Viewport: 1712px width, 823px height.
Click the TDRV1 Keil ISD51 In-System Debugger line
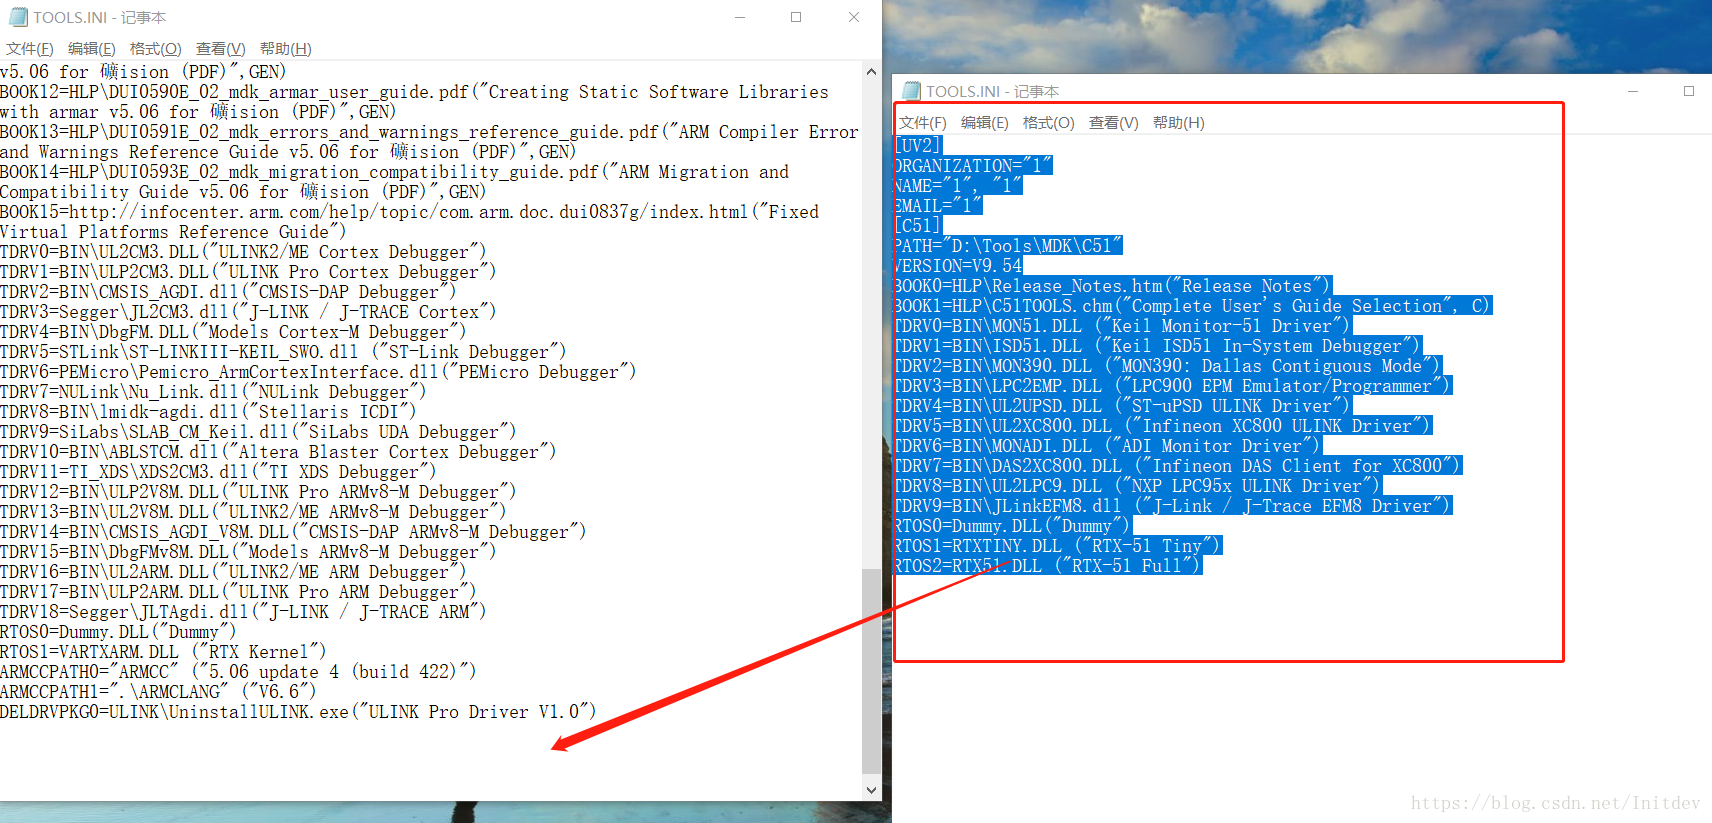point(1158,346)
